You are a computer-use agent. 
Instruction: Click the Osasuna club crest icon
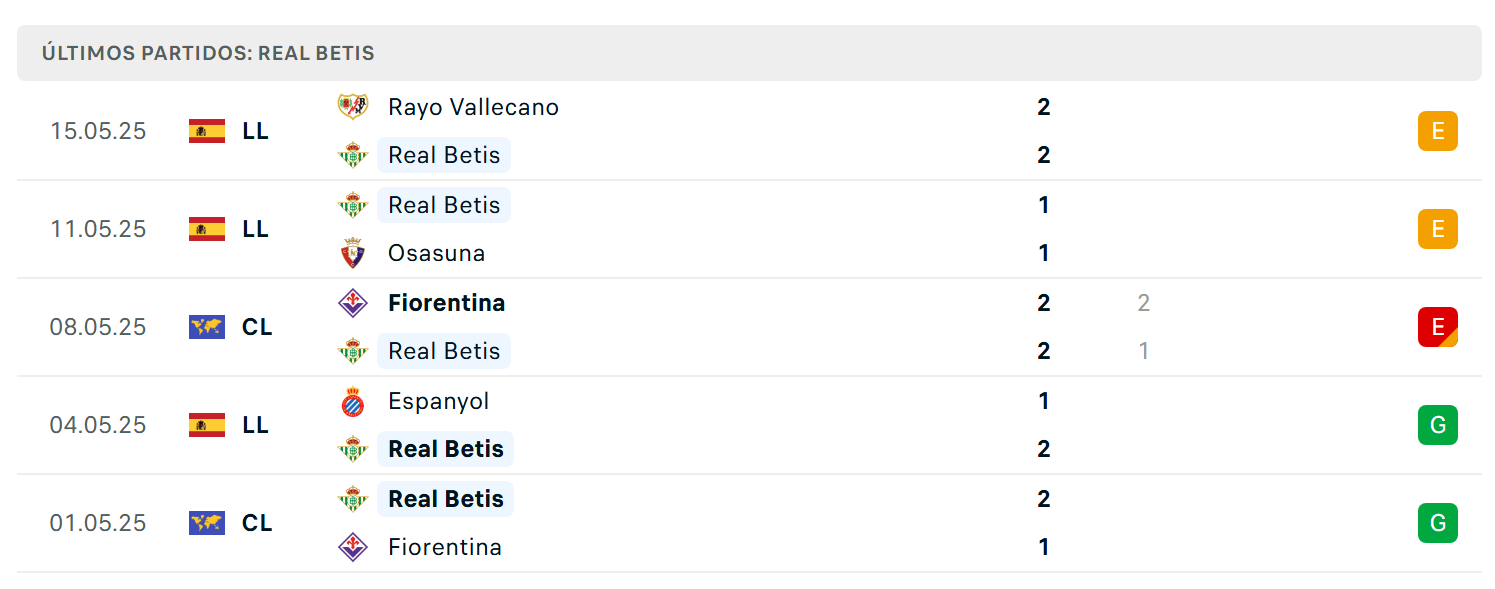tap(353, 253)
